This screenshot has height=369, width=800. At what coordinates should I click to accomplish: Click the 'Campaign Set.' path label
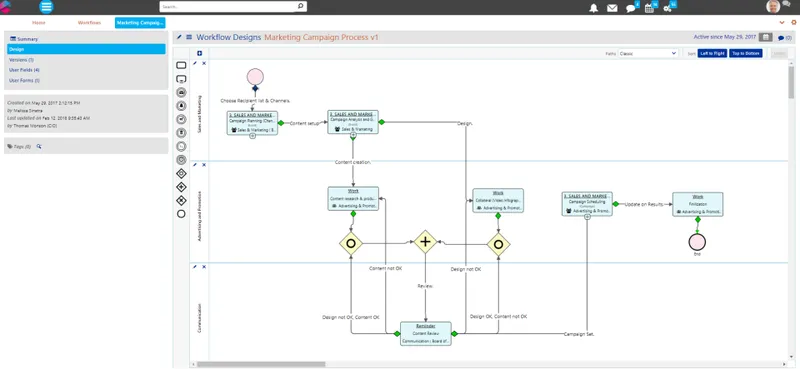click(580, 334)
